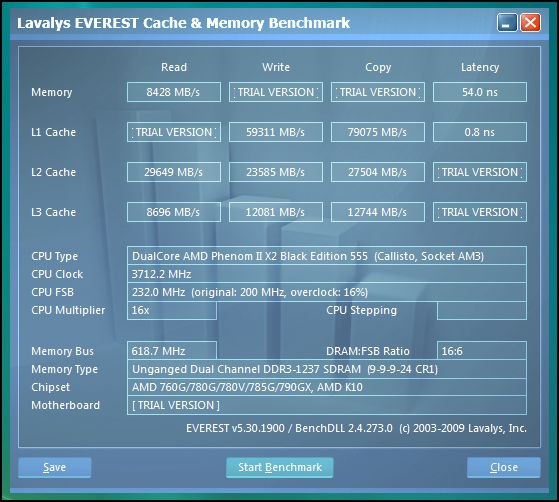The image size is (559, 502).
Task: Click the Start Benchmark button
Action: [x=280, y=467]
